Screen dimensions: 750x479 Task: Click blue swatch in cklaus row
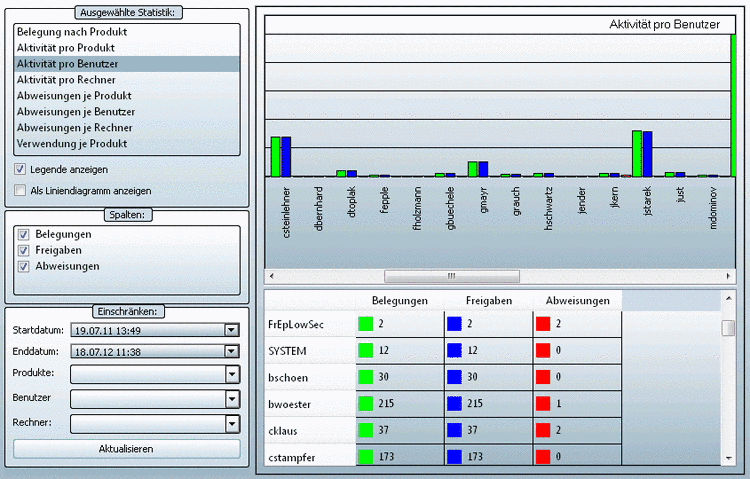(454, 430)
